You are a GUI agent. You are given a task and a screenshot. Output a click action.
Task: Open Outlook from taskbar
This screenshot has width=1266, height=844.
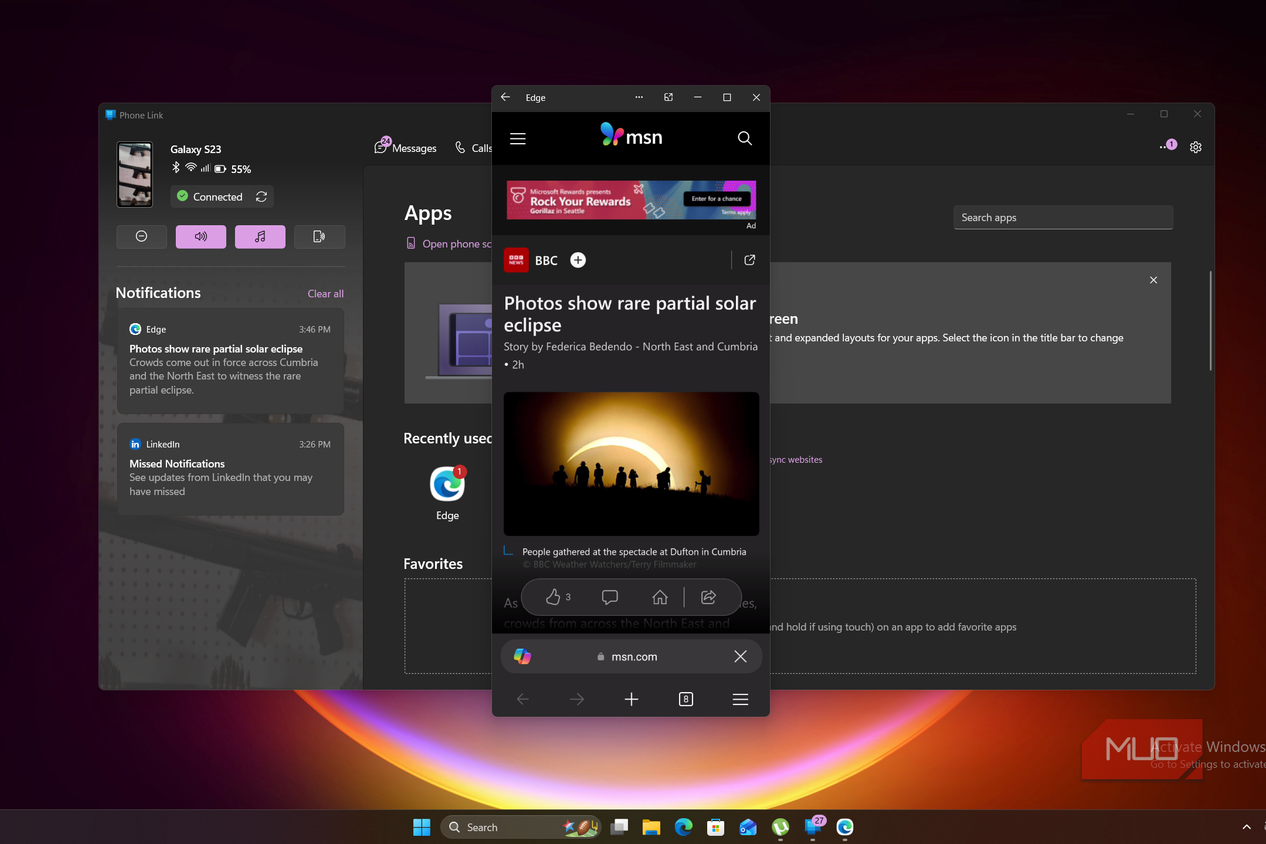pos(748,827)
